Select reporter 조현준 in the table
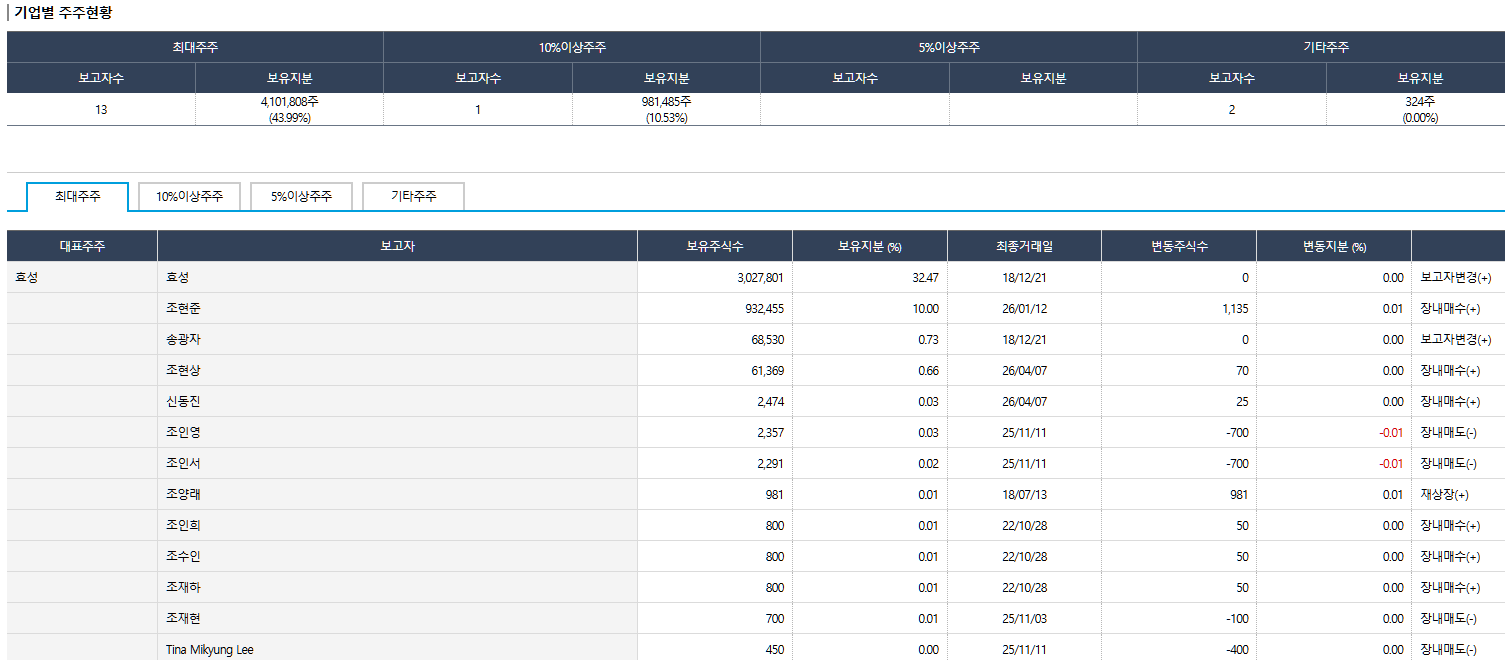 click(184, 309)
